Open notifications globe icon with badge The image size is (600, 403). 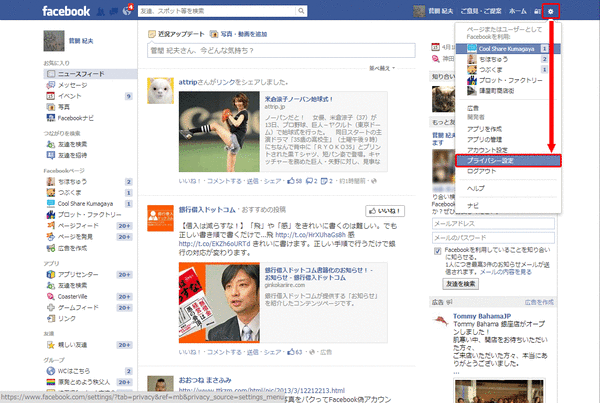[x=127, y=11]
